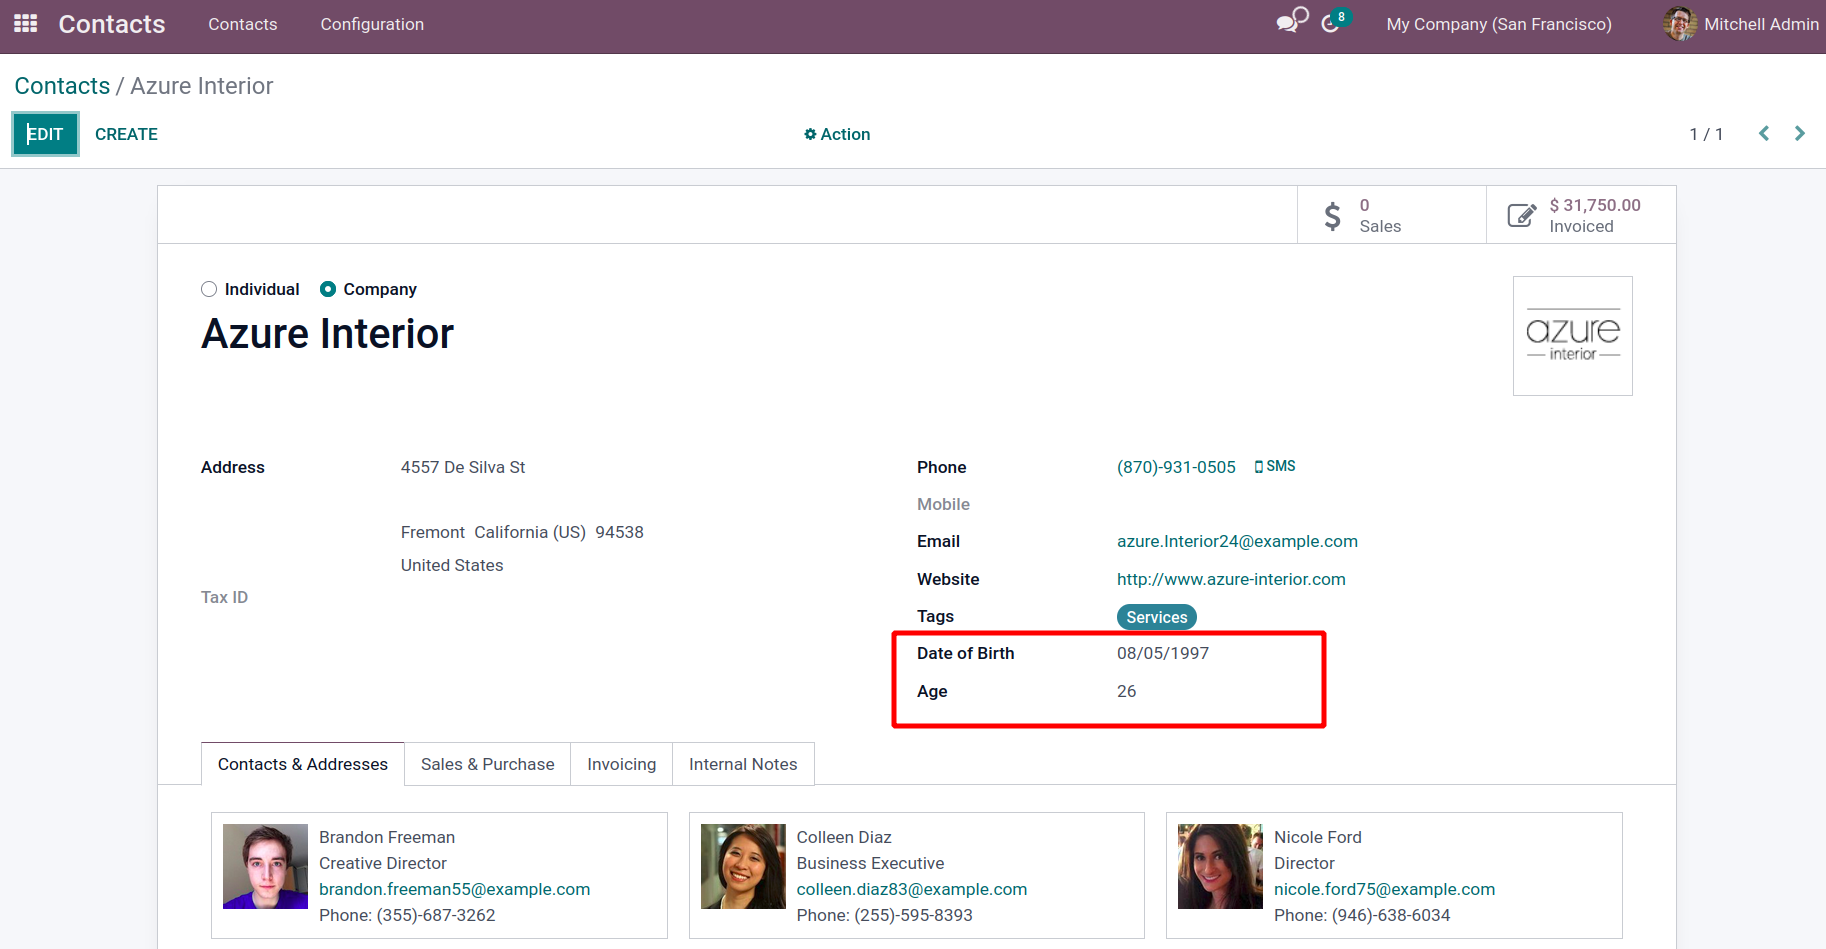
Task: Click Mobile field label
Action: coord(943,504)
